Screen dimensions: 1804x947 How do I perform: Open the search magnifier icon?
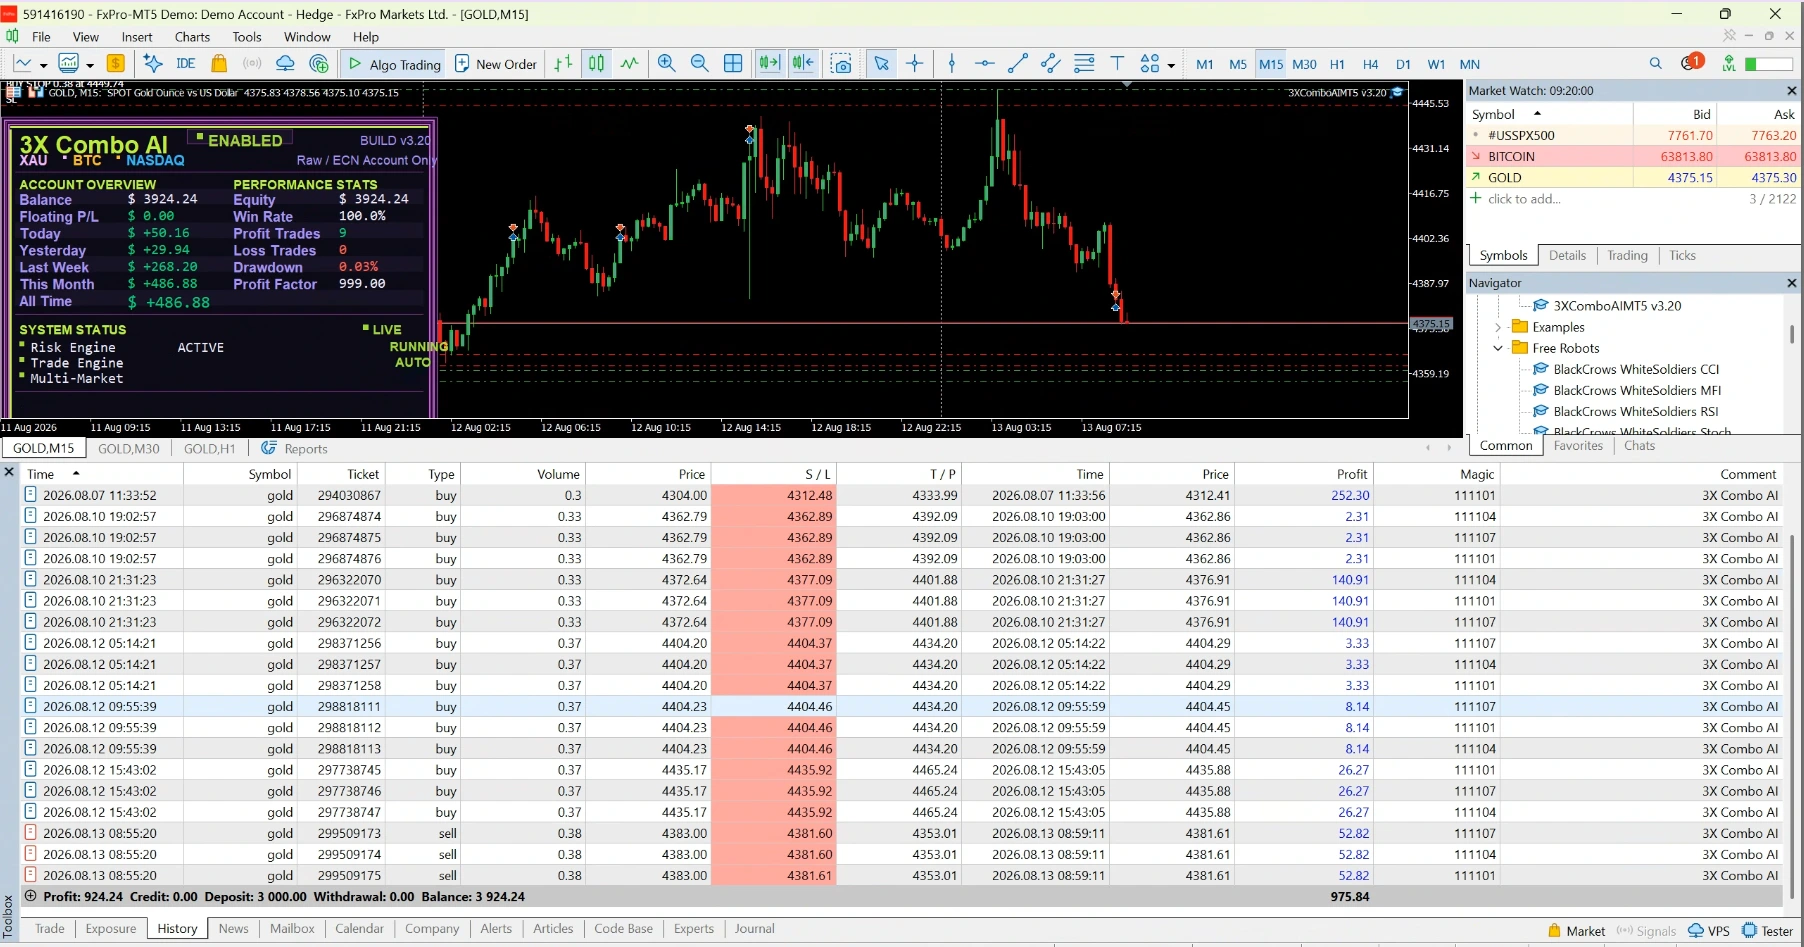(x=1656, y=64)
